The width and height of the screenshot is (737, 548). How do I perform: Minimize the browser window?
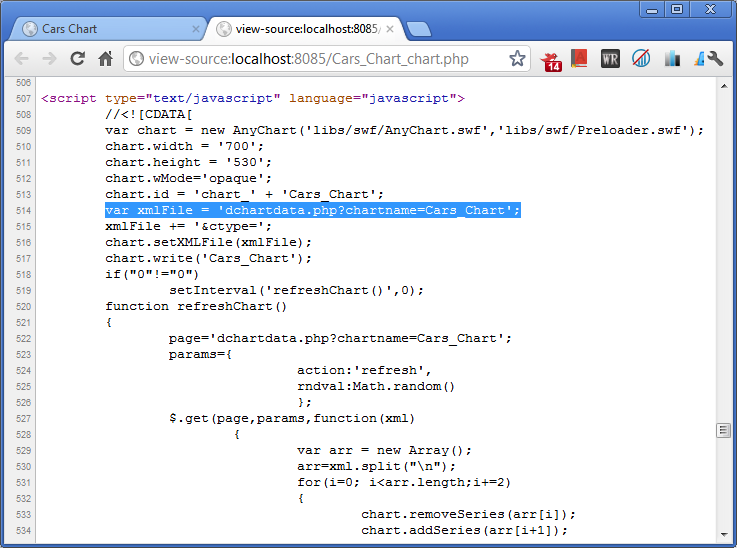652,9
